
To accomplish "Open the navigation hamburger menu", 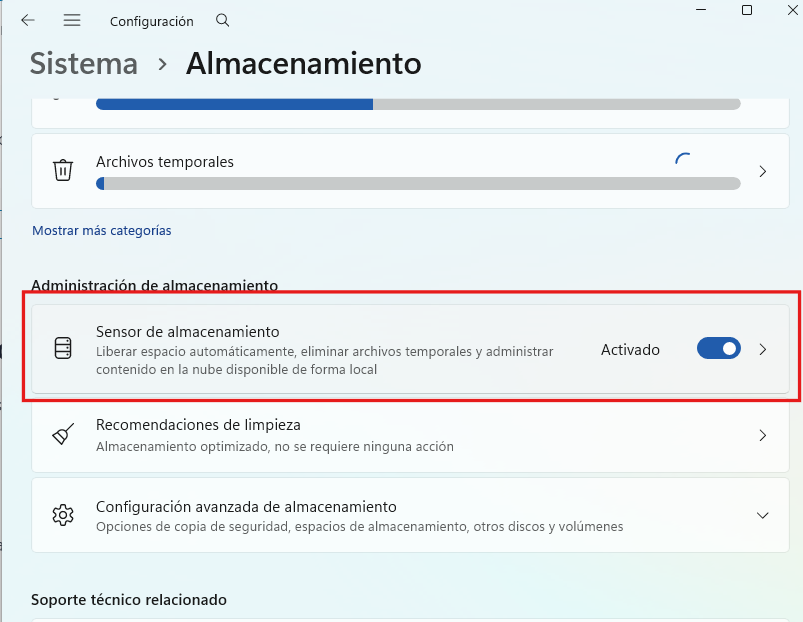I will [71, 20].
